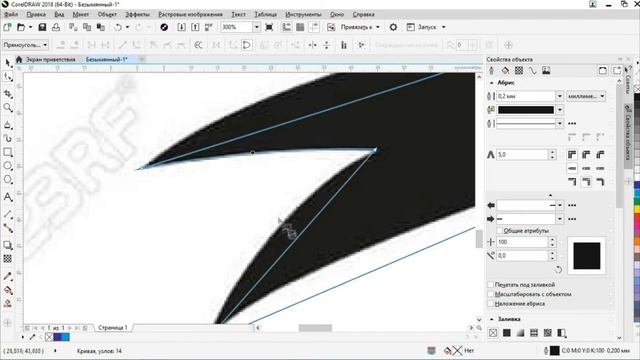Select the Crop tool
Screen dimensions: 640x360
pos(8,94)
